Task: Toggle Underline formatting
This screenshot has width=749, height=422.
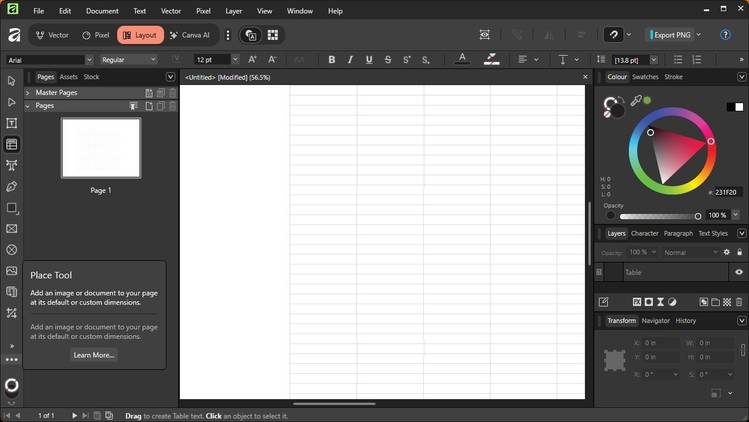Action: click(x=369, y=59)
